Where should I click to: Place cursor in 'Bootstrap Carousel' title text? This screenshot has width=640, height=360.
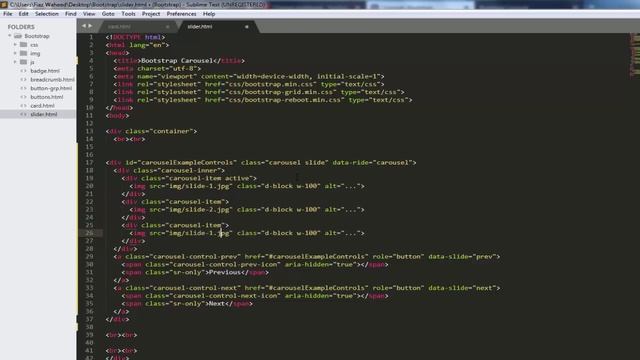(x=177, y=61)
